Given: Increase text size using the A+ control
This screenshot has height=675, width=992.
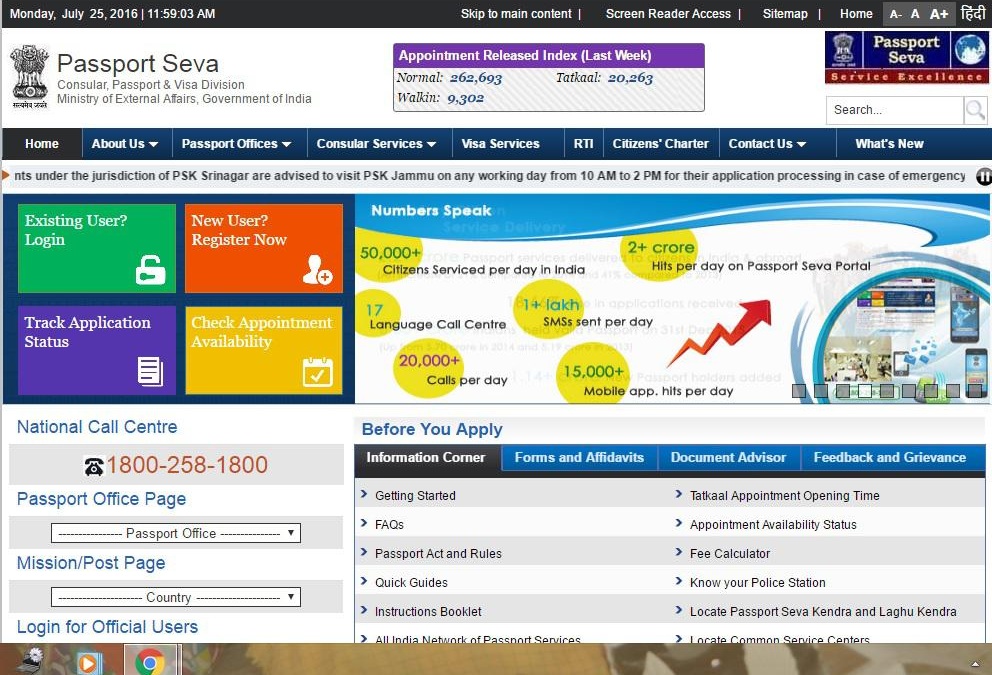Looking at the screenshot, I should [x=939, y=13].
